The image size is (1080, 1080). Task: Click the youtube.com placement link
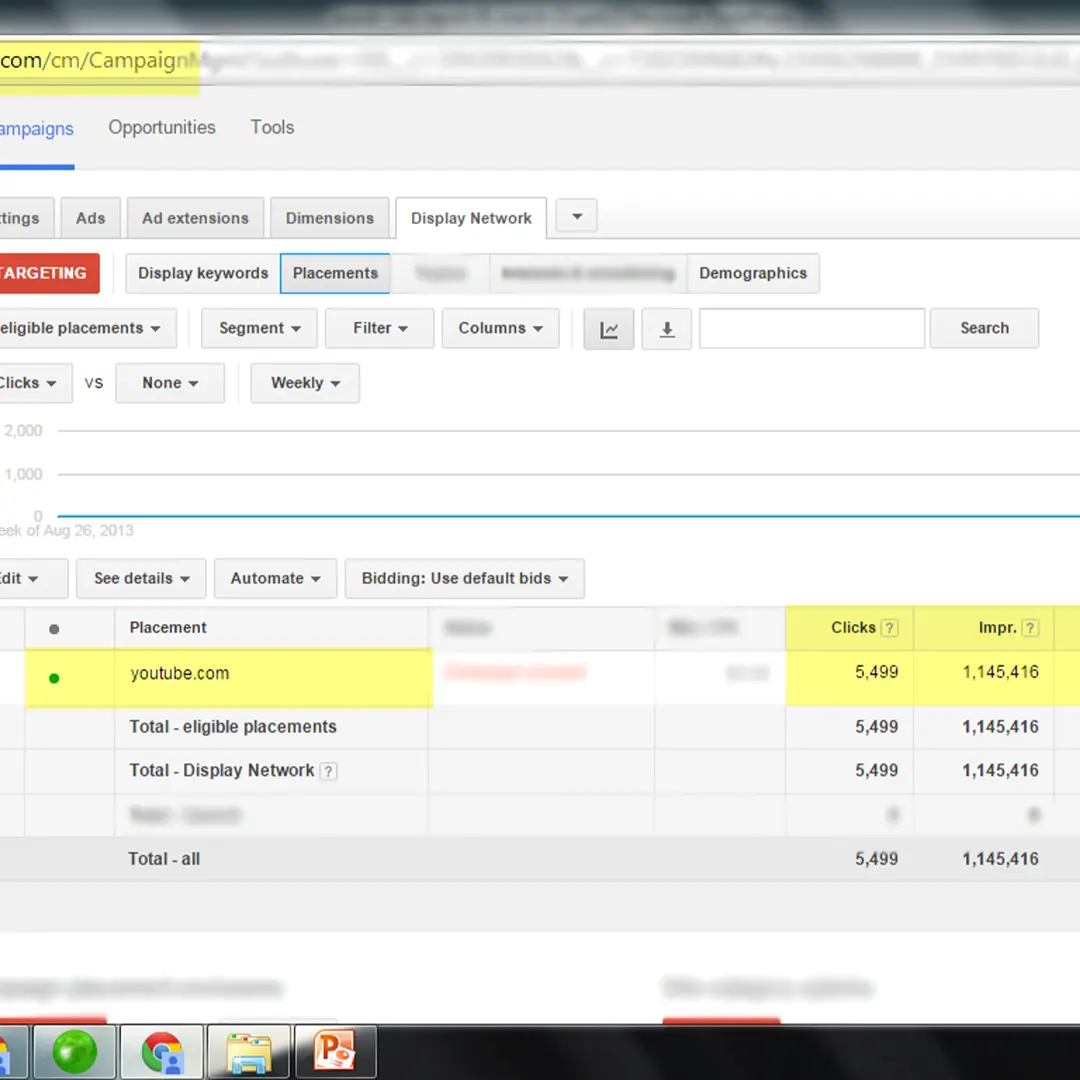point(180,673)
